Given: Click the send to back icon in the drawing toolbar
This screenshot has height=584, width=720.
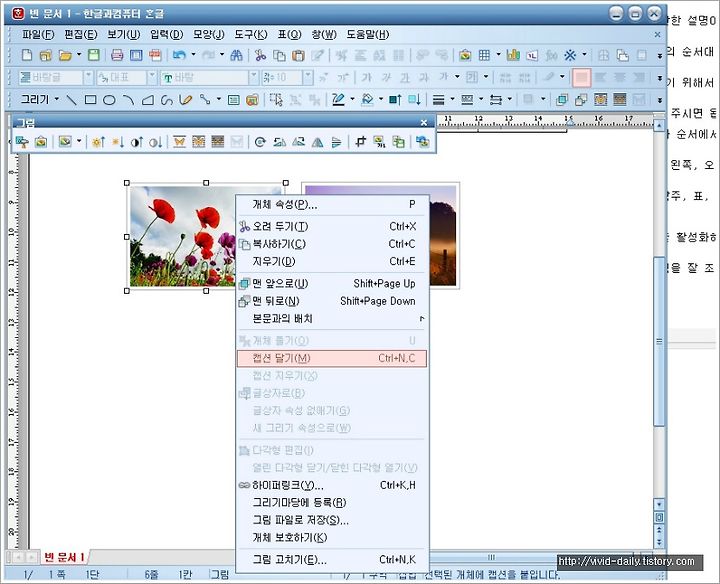Looking at the screenshot, I should pos(581,100).
